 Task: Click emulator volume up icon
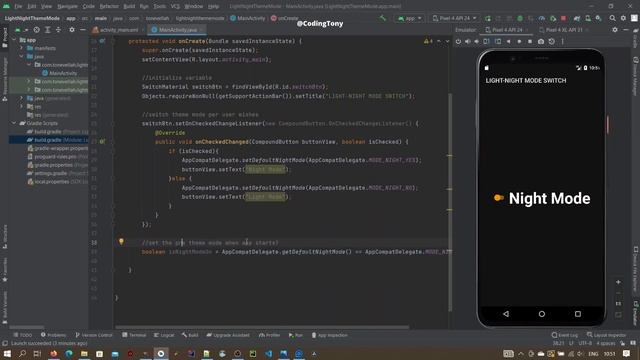468,41
